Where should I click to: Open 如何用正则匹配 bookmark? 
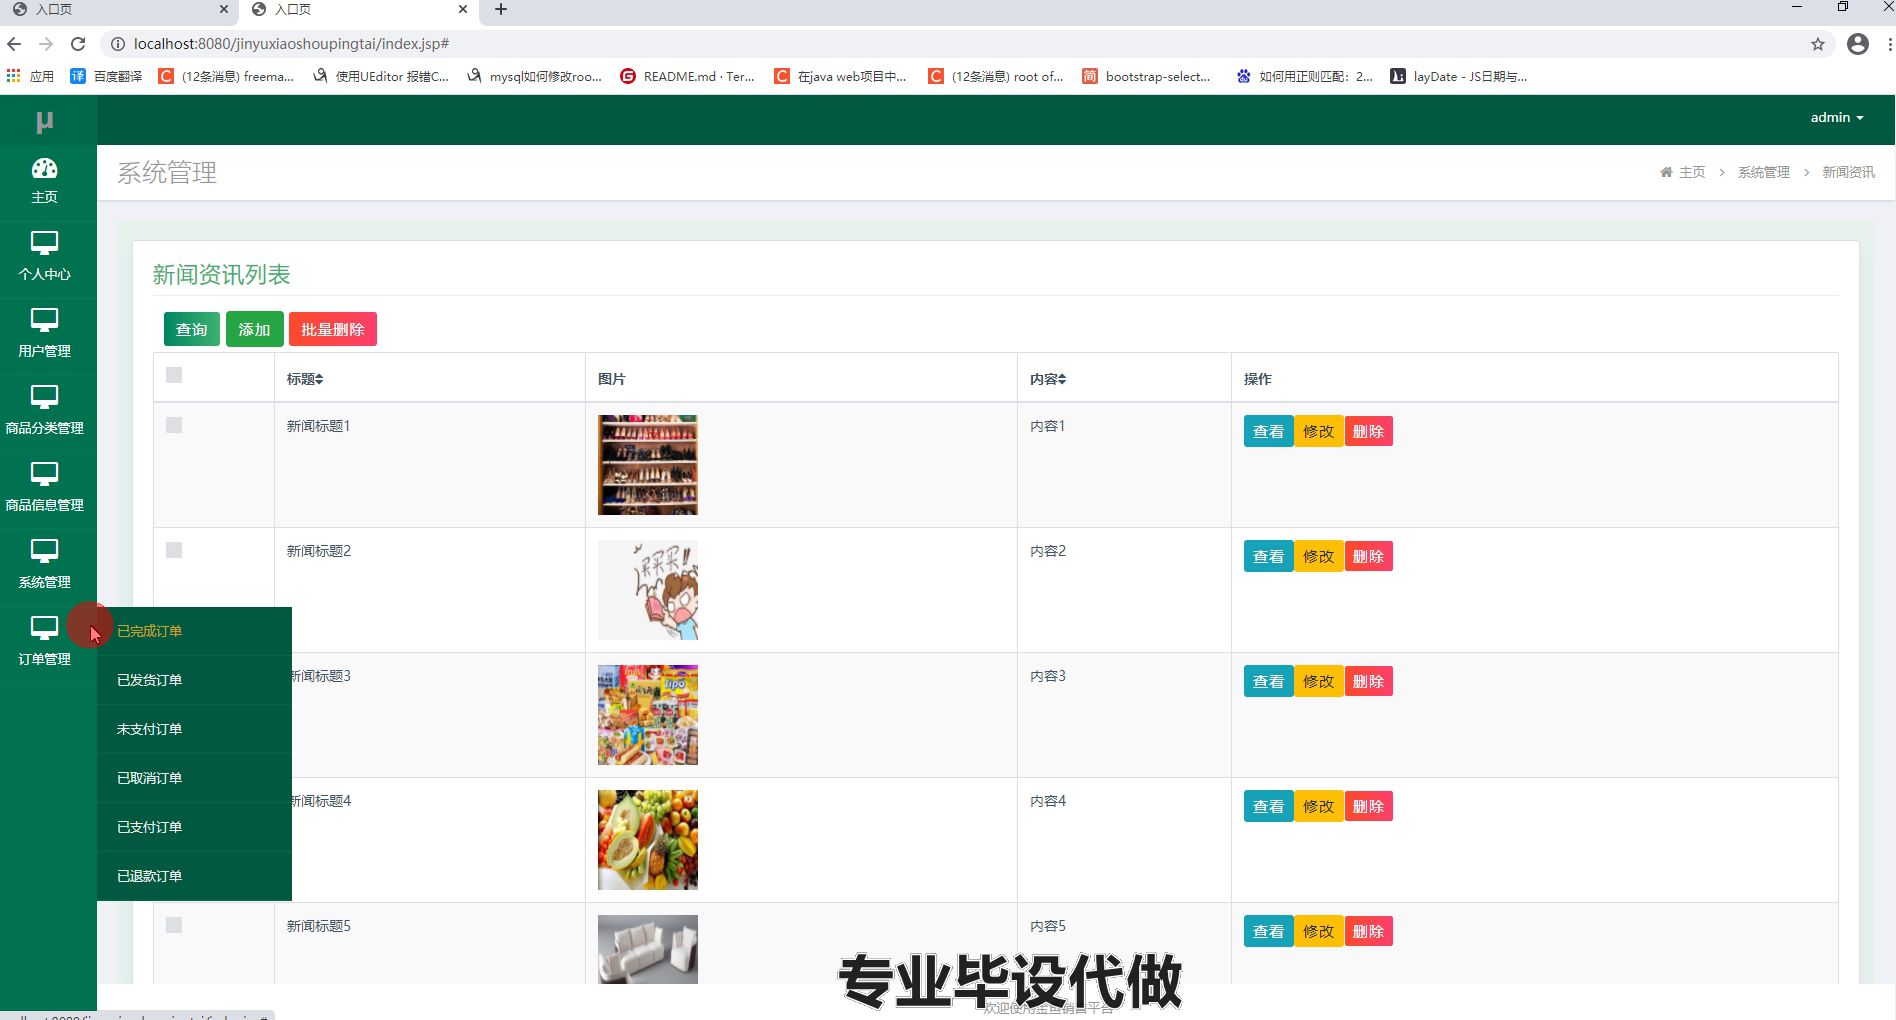1305,76
